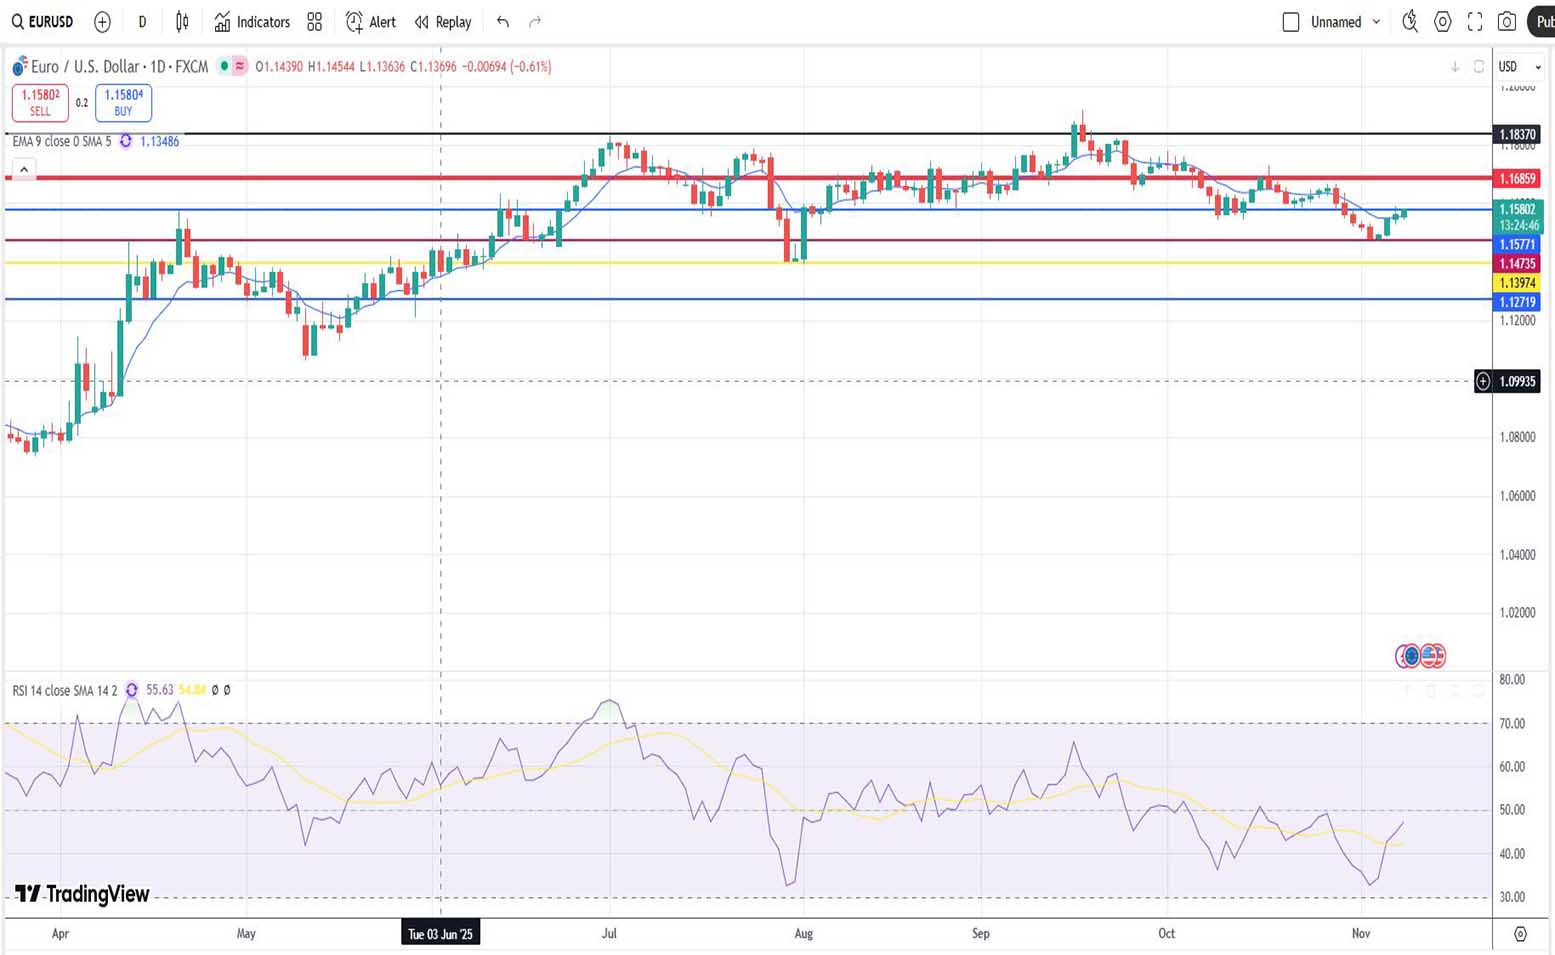Open the EURUSD symbol search
This screenshot has height=955, width=1555.
pos(43,22)
